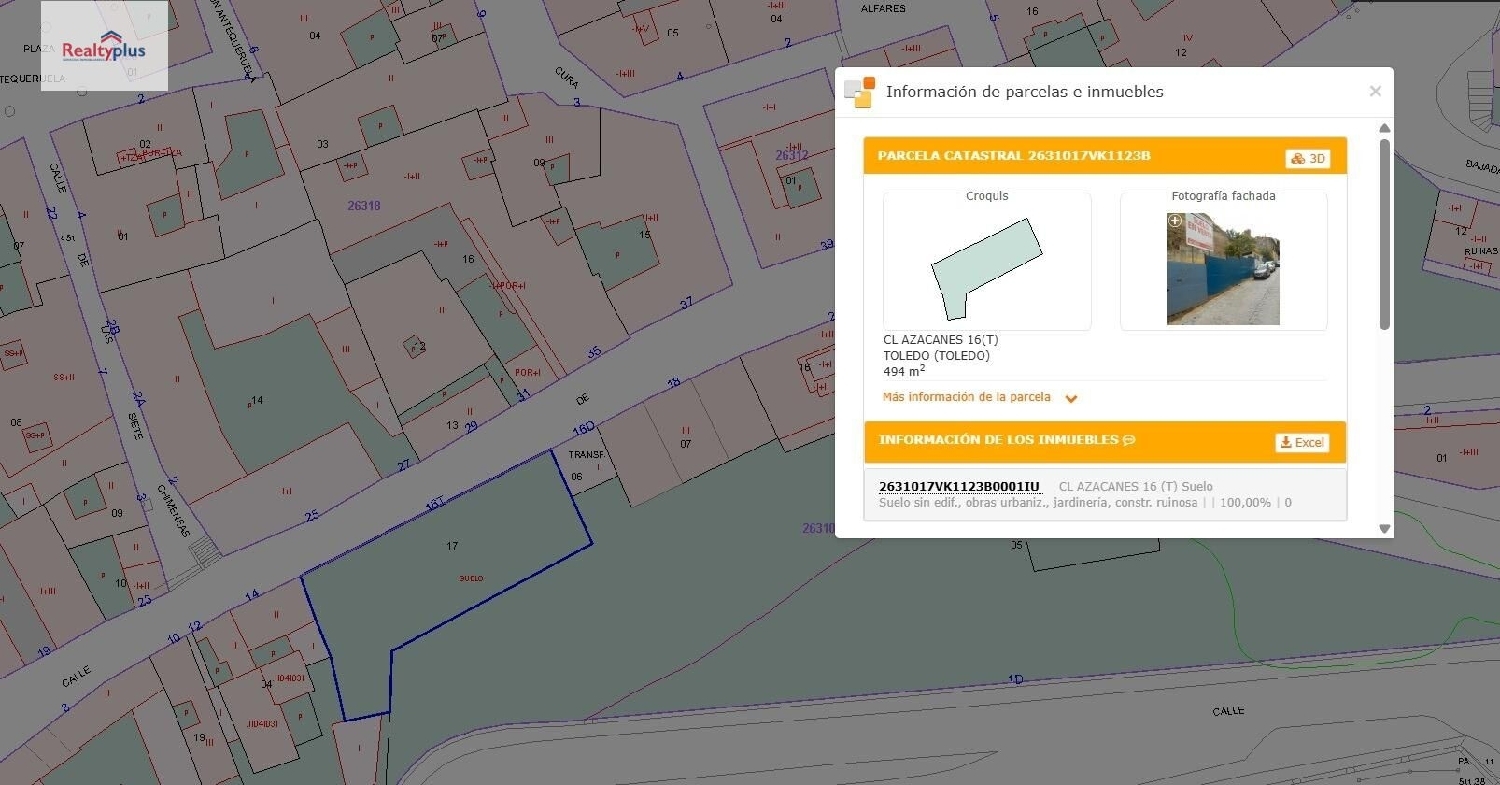Click the highlighted blue parcel outline marked SUELO
This screenshot has height=785, width=1500.
coord(470,577)
